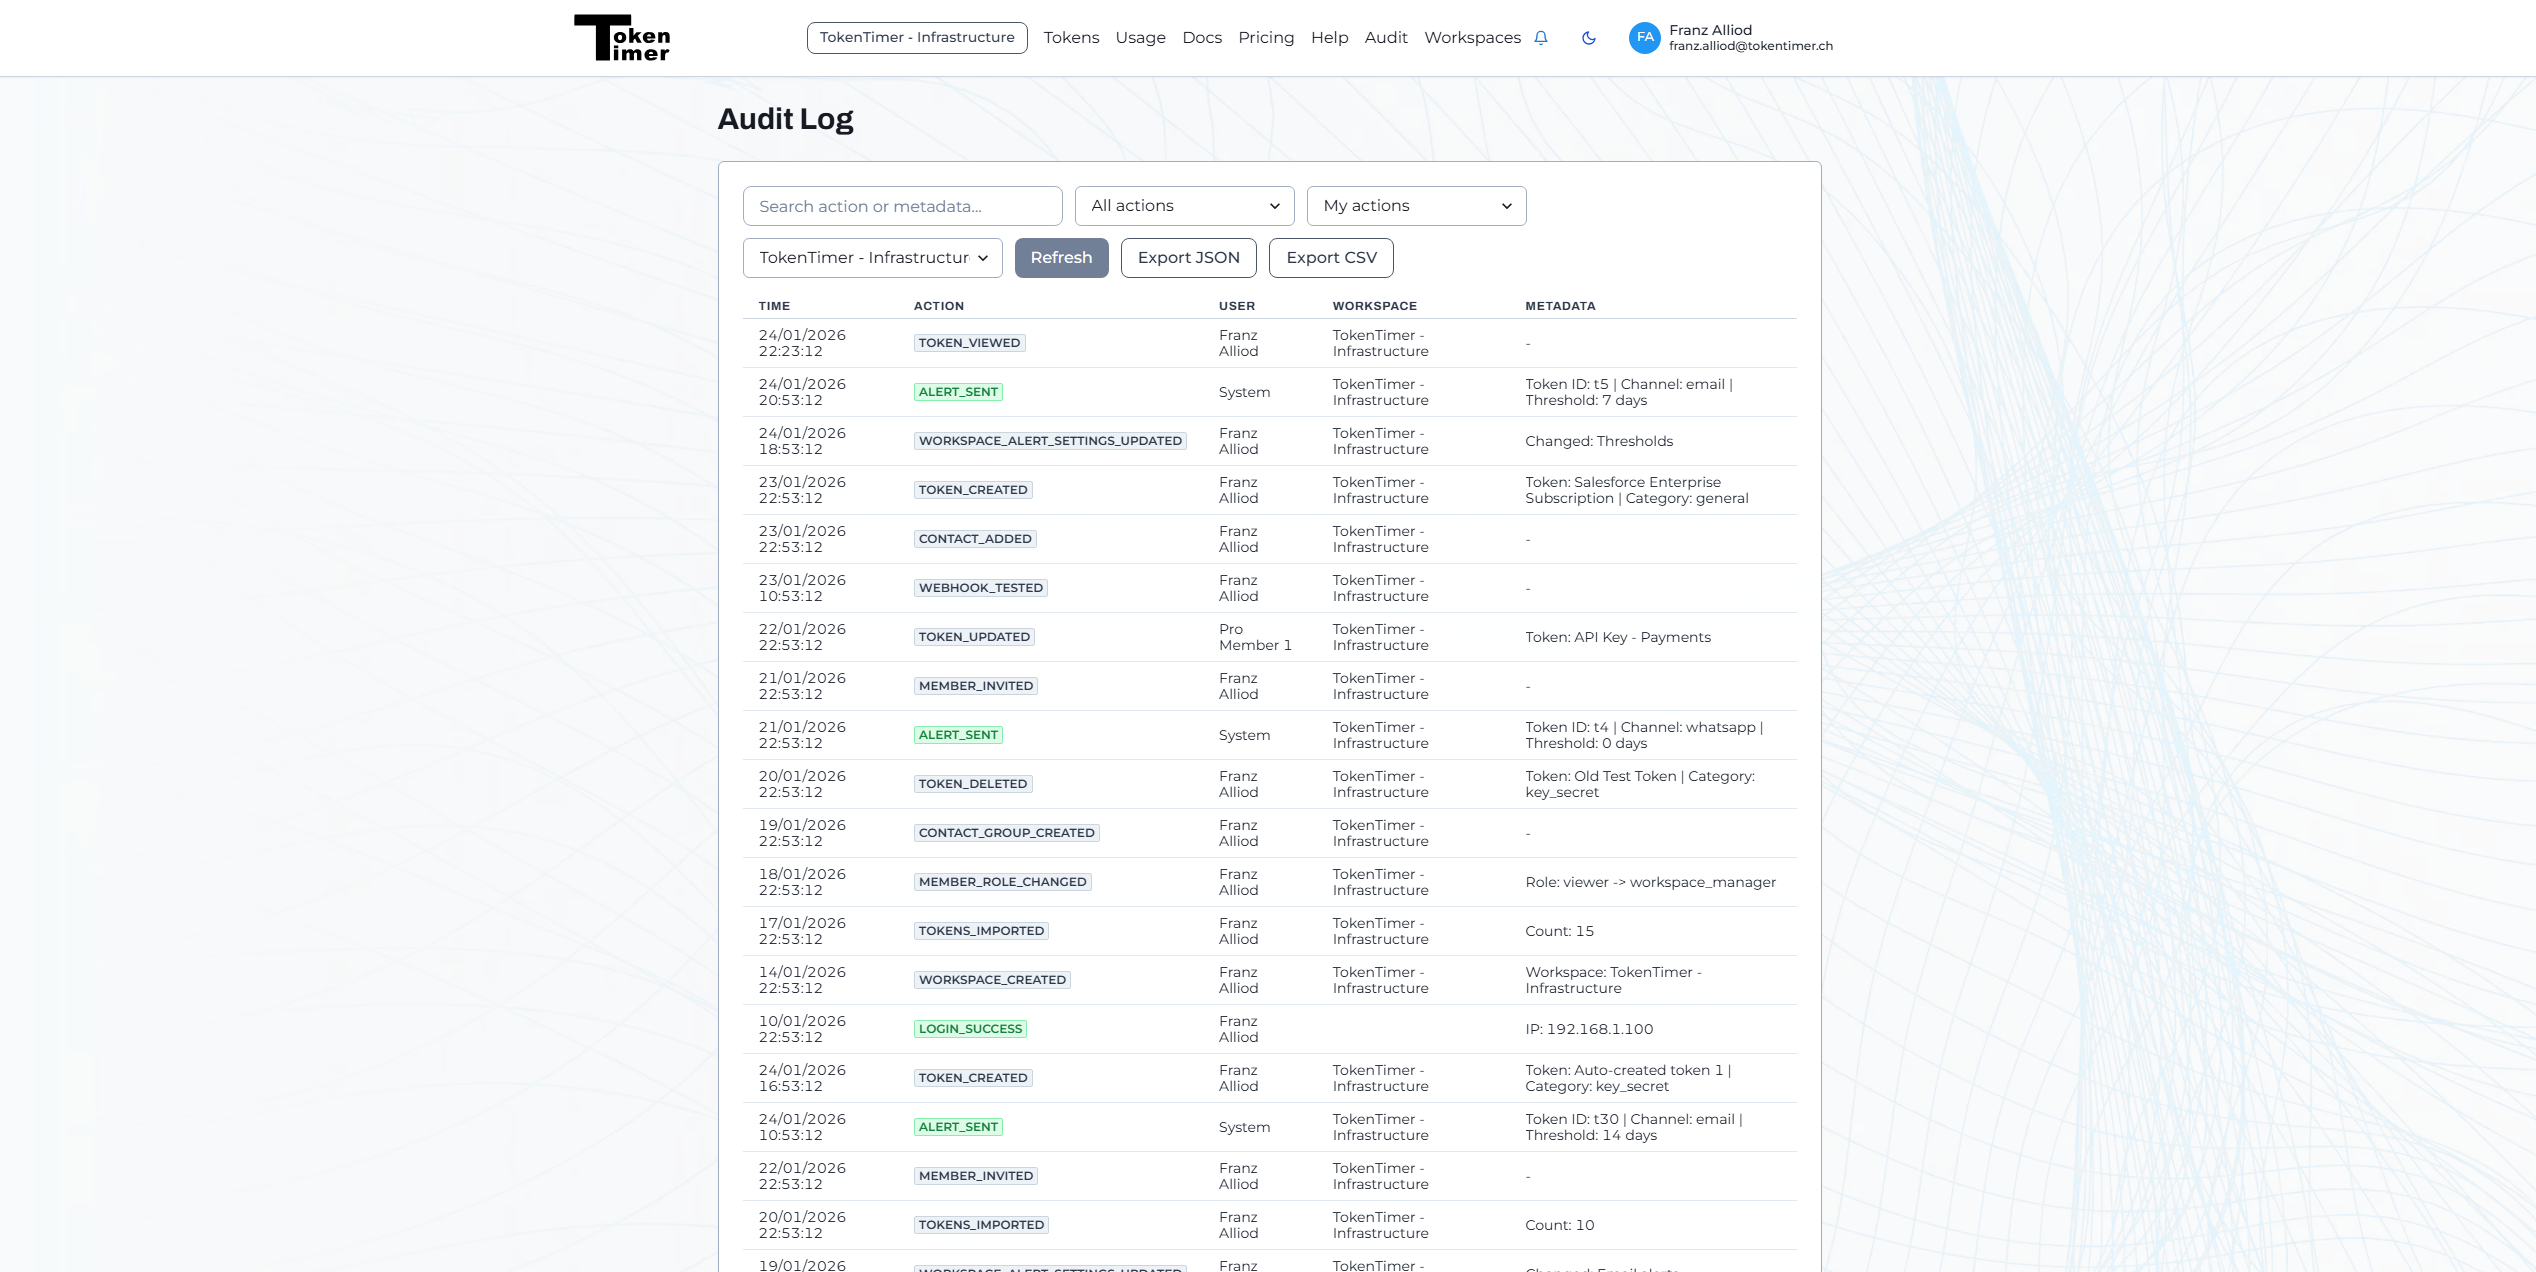Click the TIME column header
The image size is (2536, 1272).
pyautogui.click(x=774, y=306)
